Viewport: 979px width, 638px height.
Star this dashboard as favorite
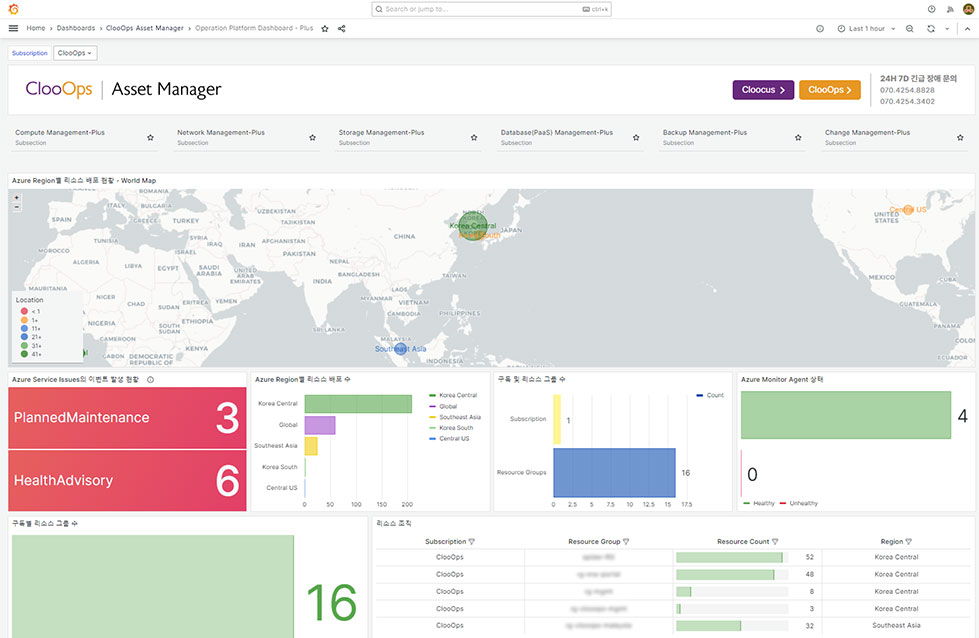click(325, 29)
